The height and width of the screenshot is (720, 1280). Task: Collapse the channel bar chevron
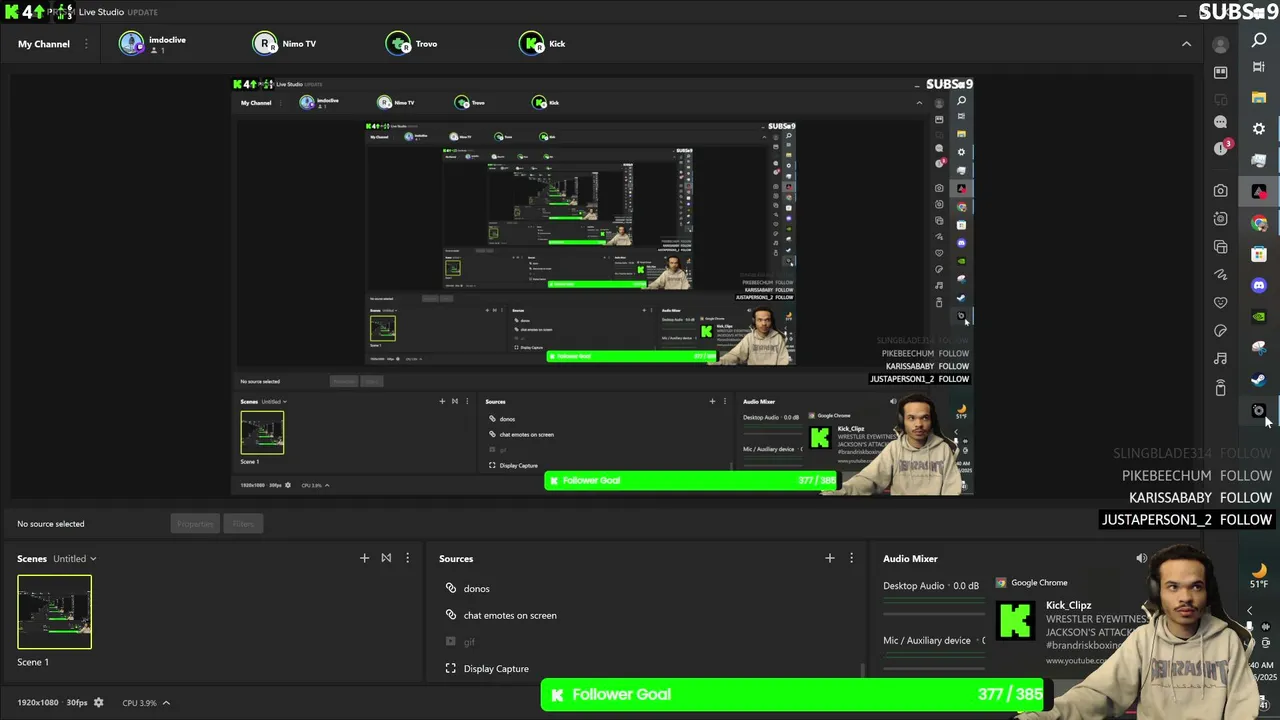(x=1186, y=44)
